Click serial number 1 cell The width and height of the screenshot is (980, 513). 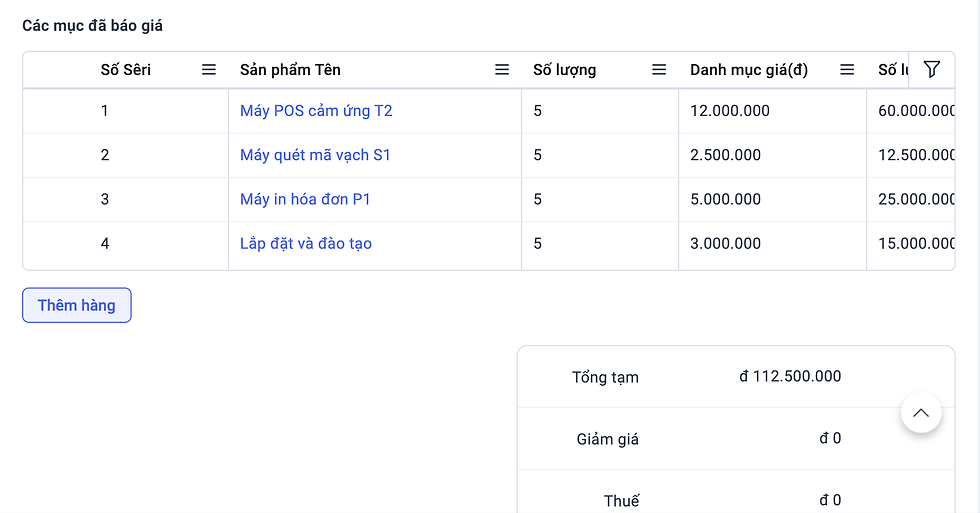point(126,111)
